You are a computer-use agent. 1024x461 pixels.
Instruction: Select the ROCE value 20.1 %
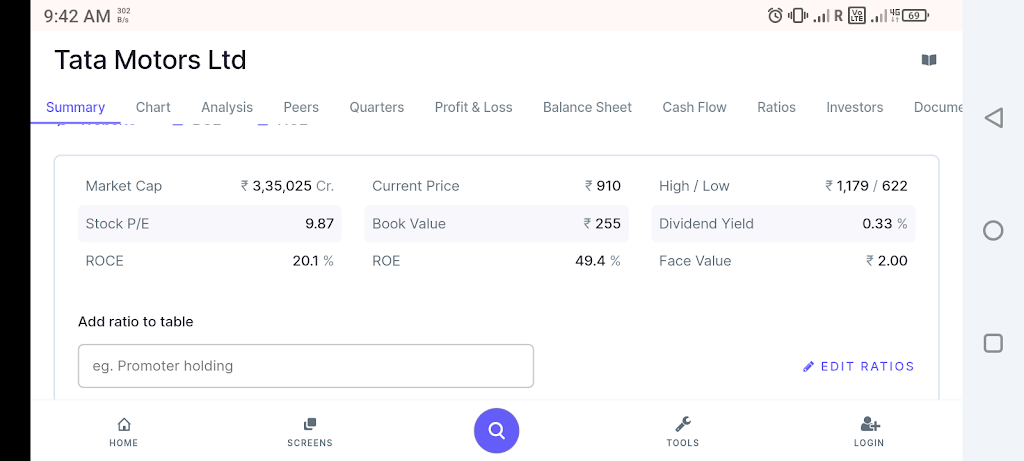pos(313,261)
